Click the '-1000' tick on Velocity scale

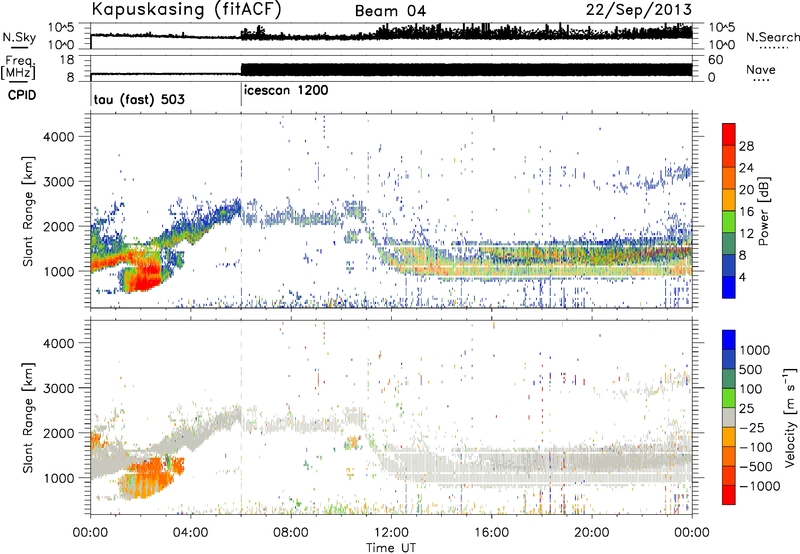point(759,486)
